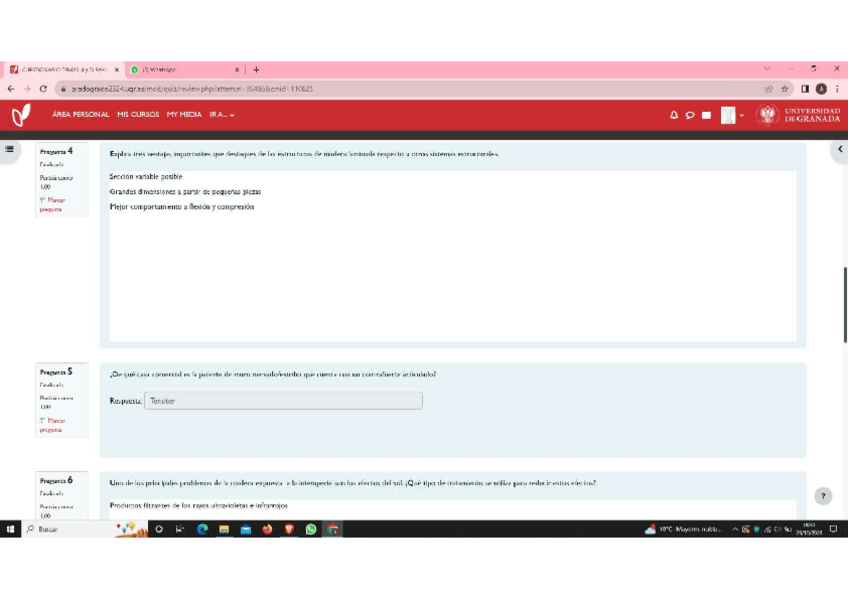
Task: Show hidden system tray icons
Action: tap(735, 529)
